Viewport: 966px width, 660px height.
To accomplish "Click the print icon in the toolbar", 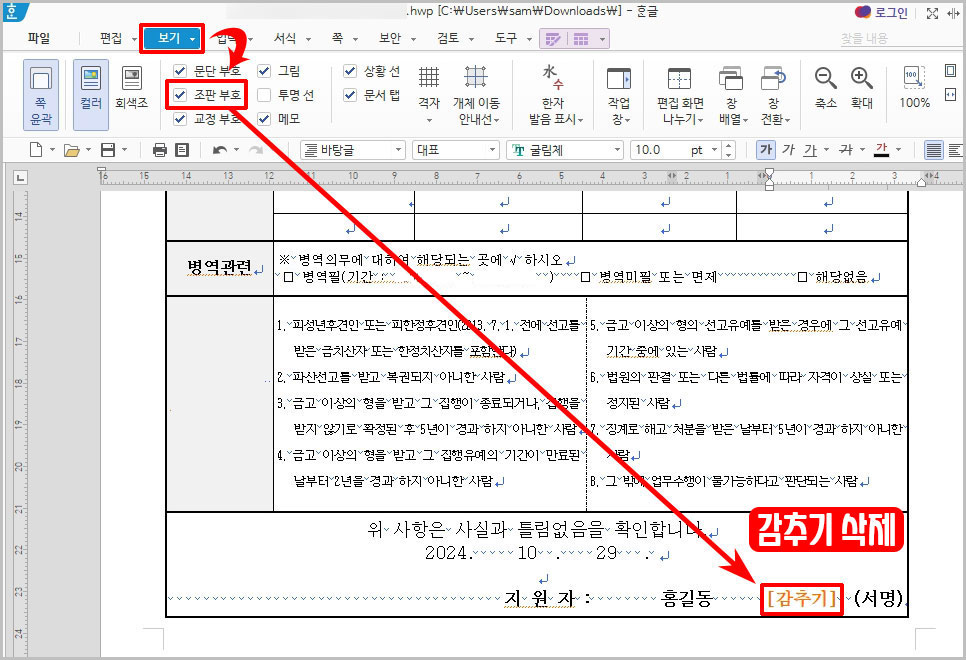I will tap(158, 148).
